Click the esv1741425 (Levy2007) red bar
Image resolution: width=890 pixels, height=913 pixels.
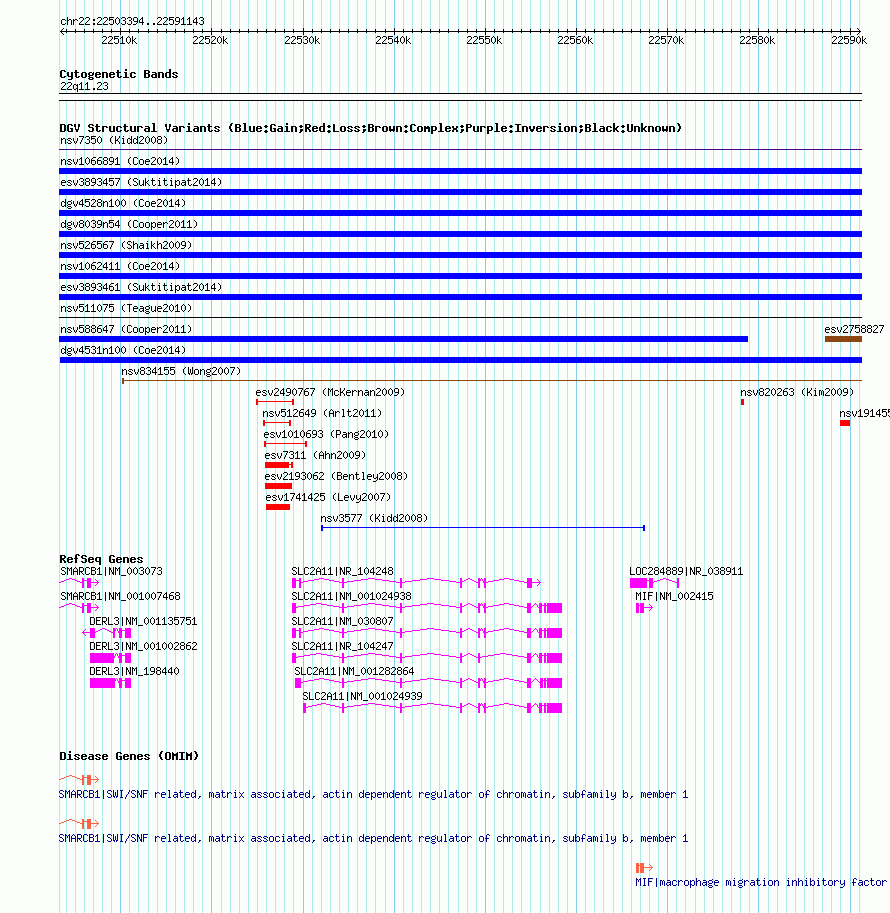[x=278, y=507]
